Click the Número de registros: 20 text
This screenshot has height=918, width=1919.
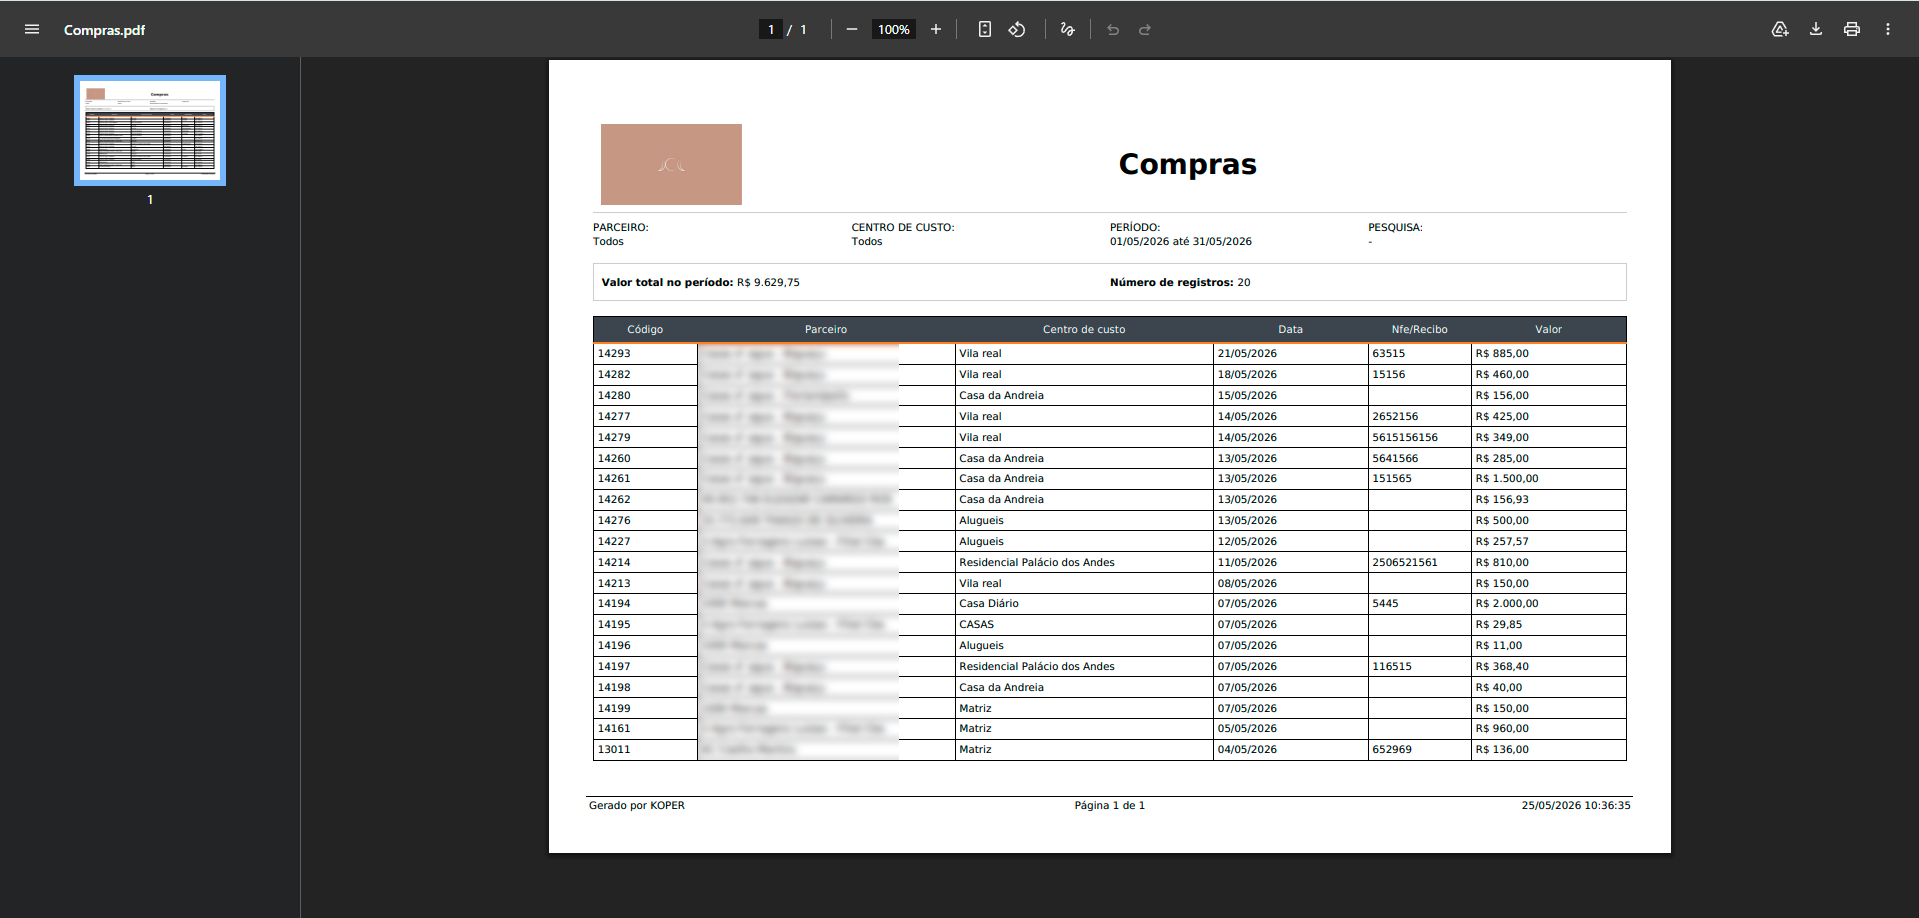[1180, 283]
